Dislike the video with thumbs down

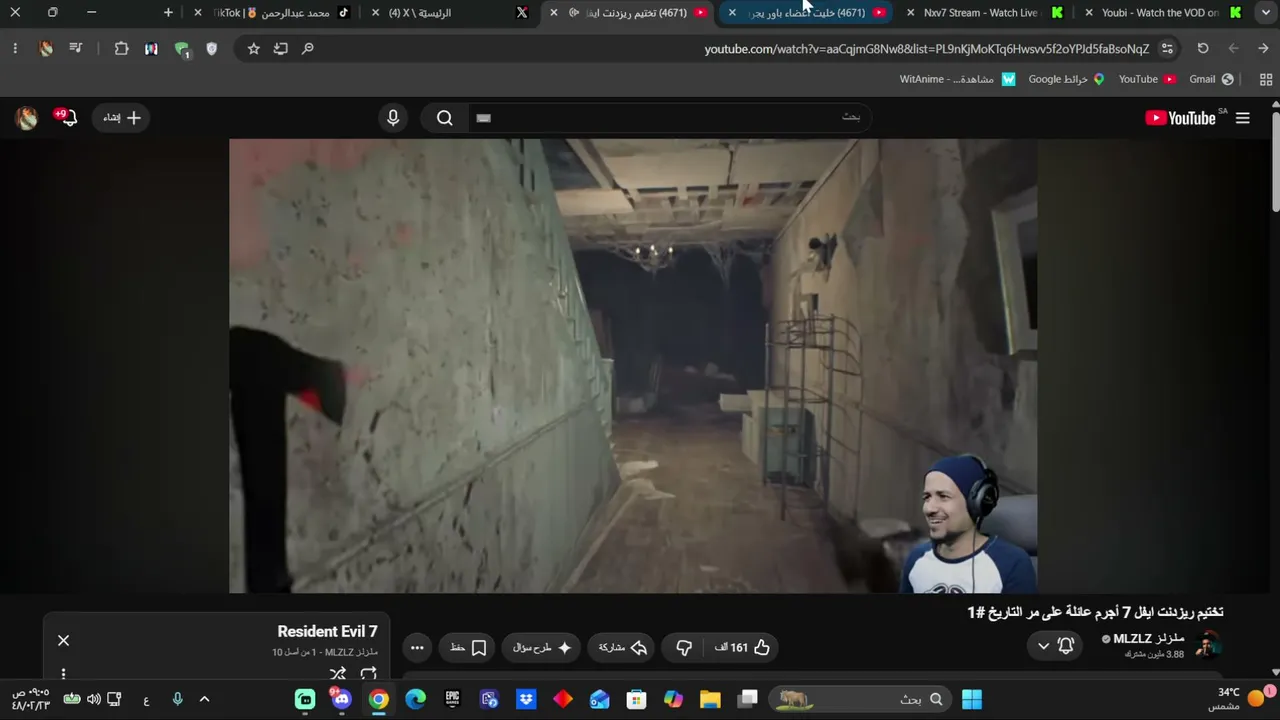tap(684, 648)
